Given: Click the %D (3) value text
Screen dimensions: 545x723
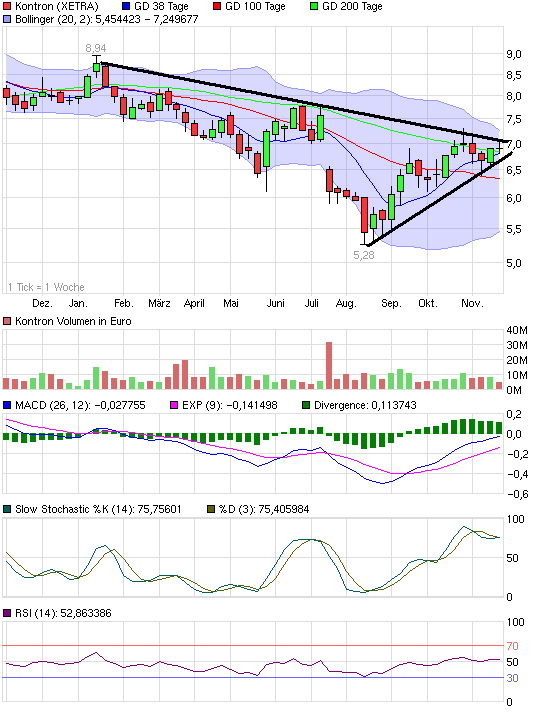Looking at the screenshot, I should tap(264, 509).
